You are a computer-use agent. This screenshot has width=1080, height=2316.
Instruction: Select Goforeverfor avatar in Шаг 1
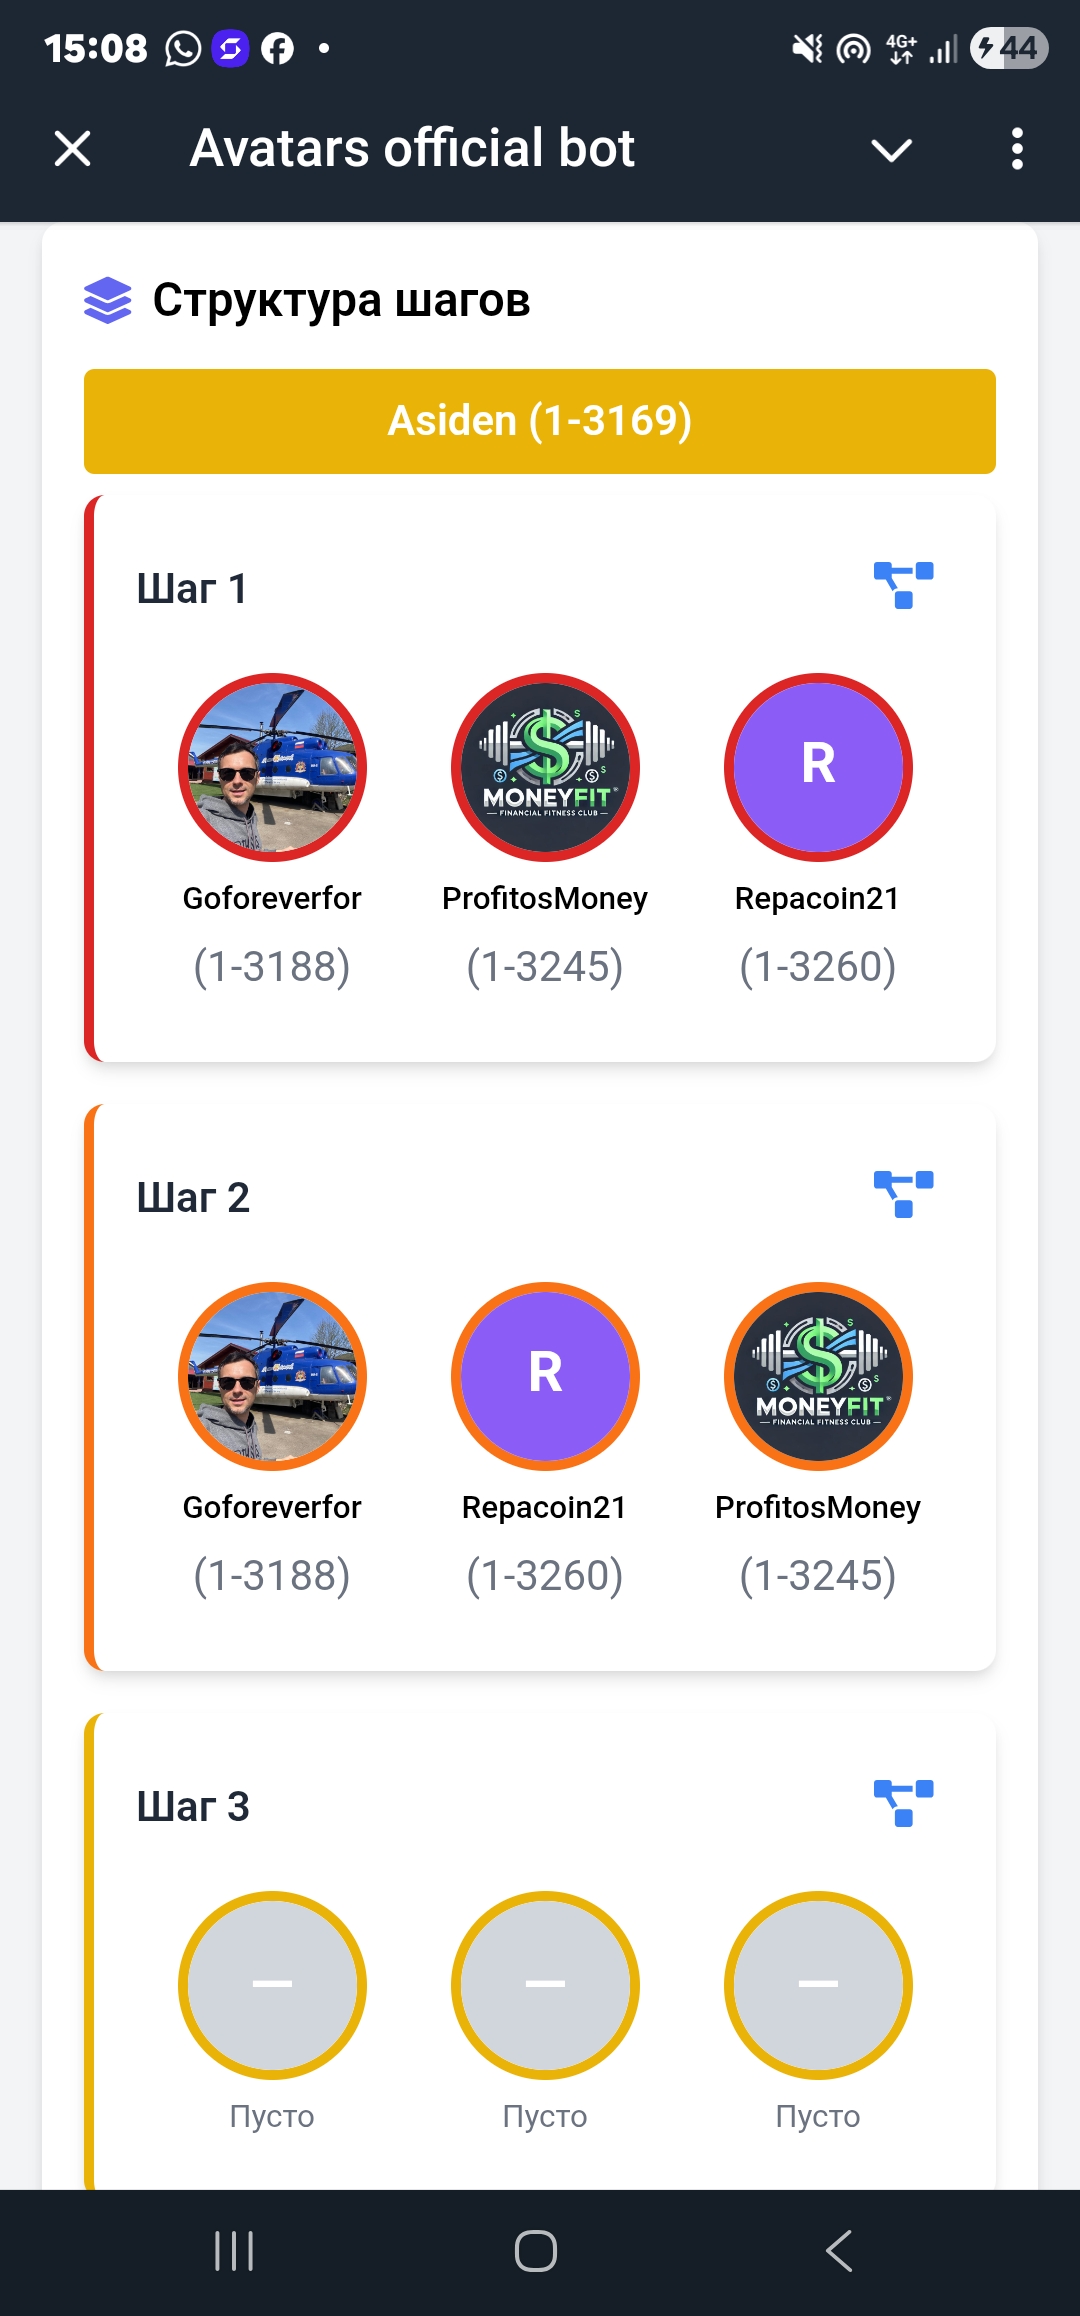(272, 767)
